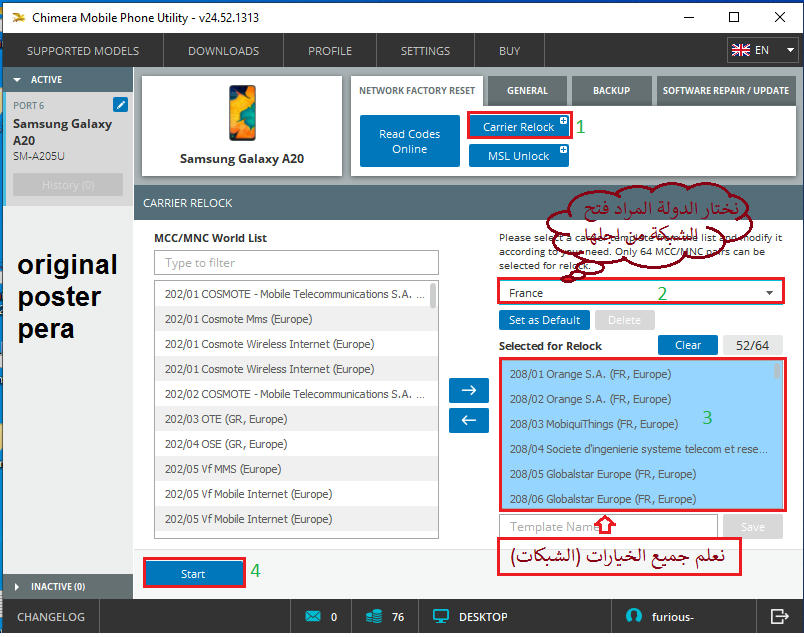
Task: Expand the France country dropdown
Action: coord(769,293)
